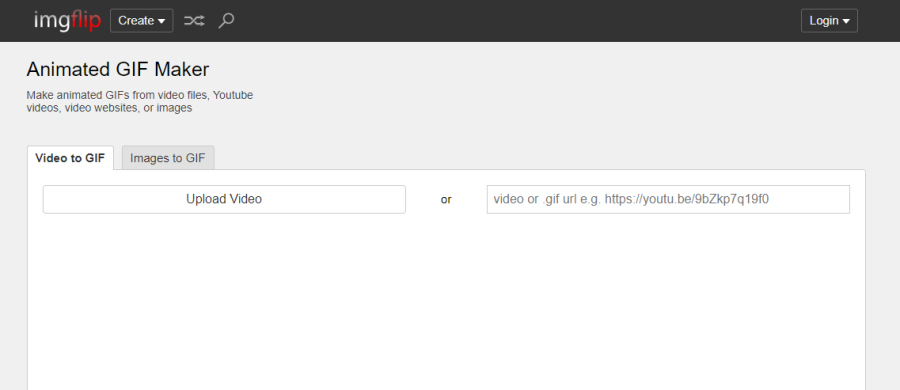Click the word Create in the header

(x=136, y=21)
